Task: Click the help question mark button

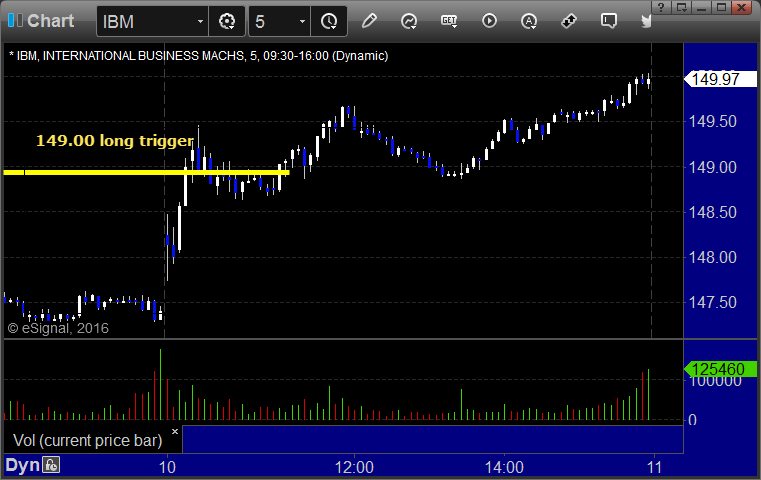Action: (661, 7)
